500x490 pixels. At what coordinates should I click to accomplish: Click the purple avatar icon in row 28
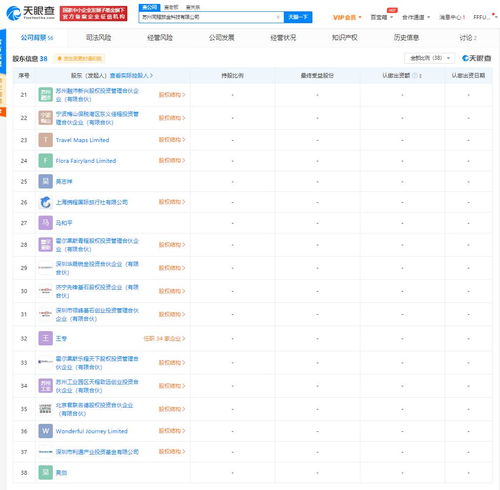pyautogui.click(x=45, y=245)
